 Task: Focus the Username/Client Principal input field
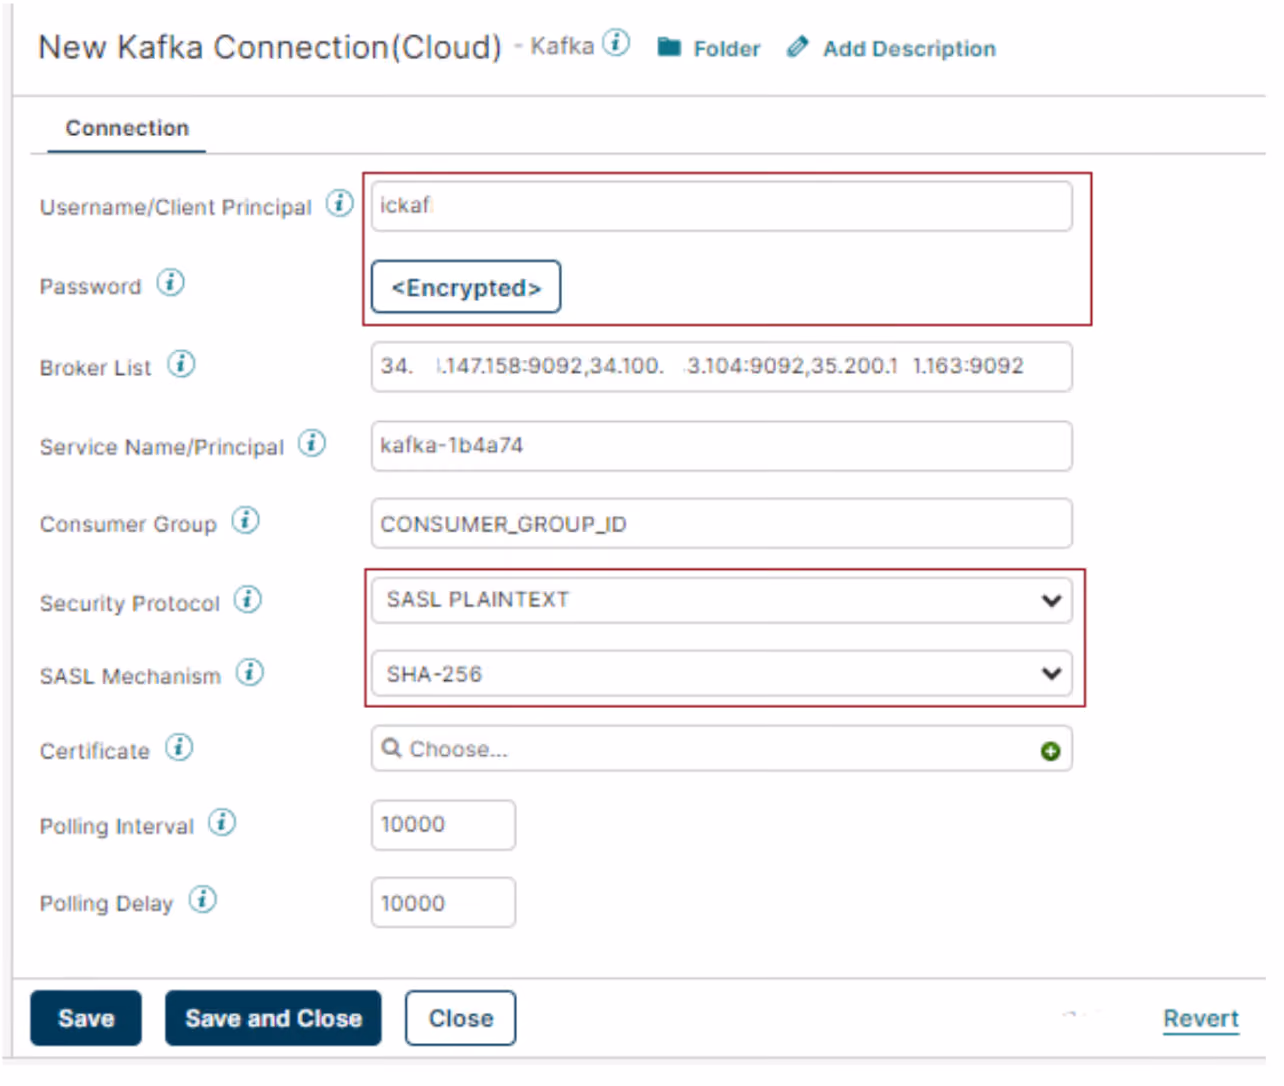pyautogui.click(x=721, y=206)
